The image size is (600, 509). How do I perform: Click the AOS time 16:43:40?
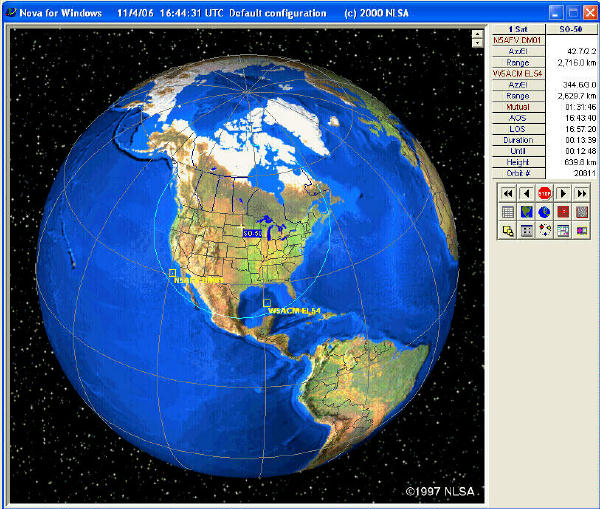580,118
